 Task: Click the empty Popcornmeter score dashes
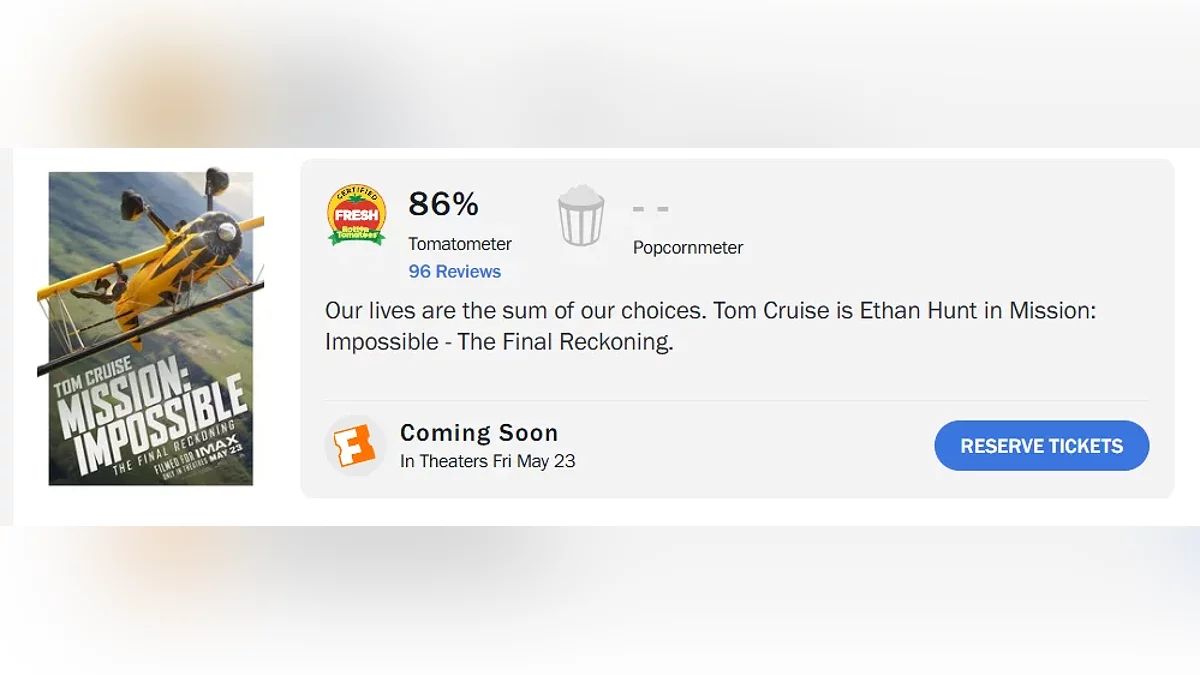pyautogui.click(x=650, y=209)
